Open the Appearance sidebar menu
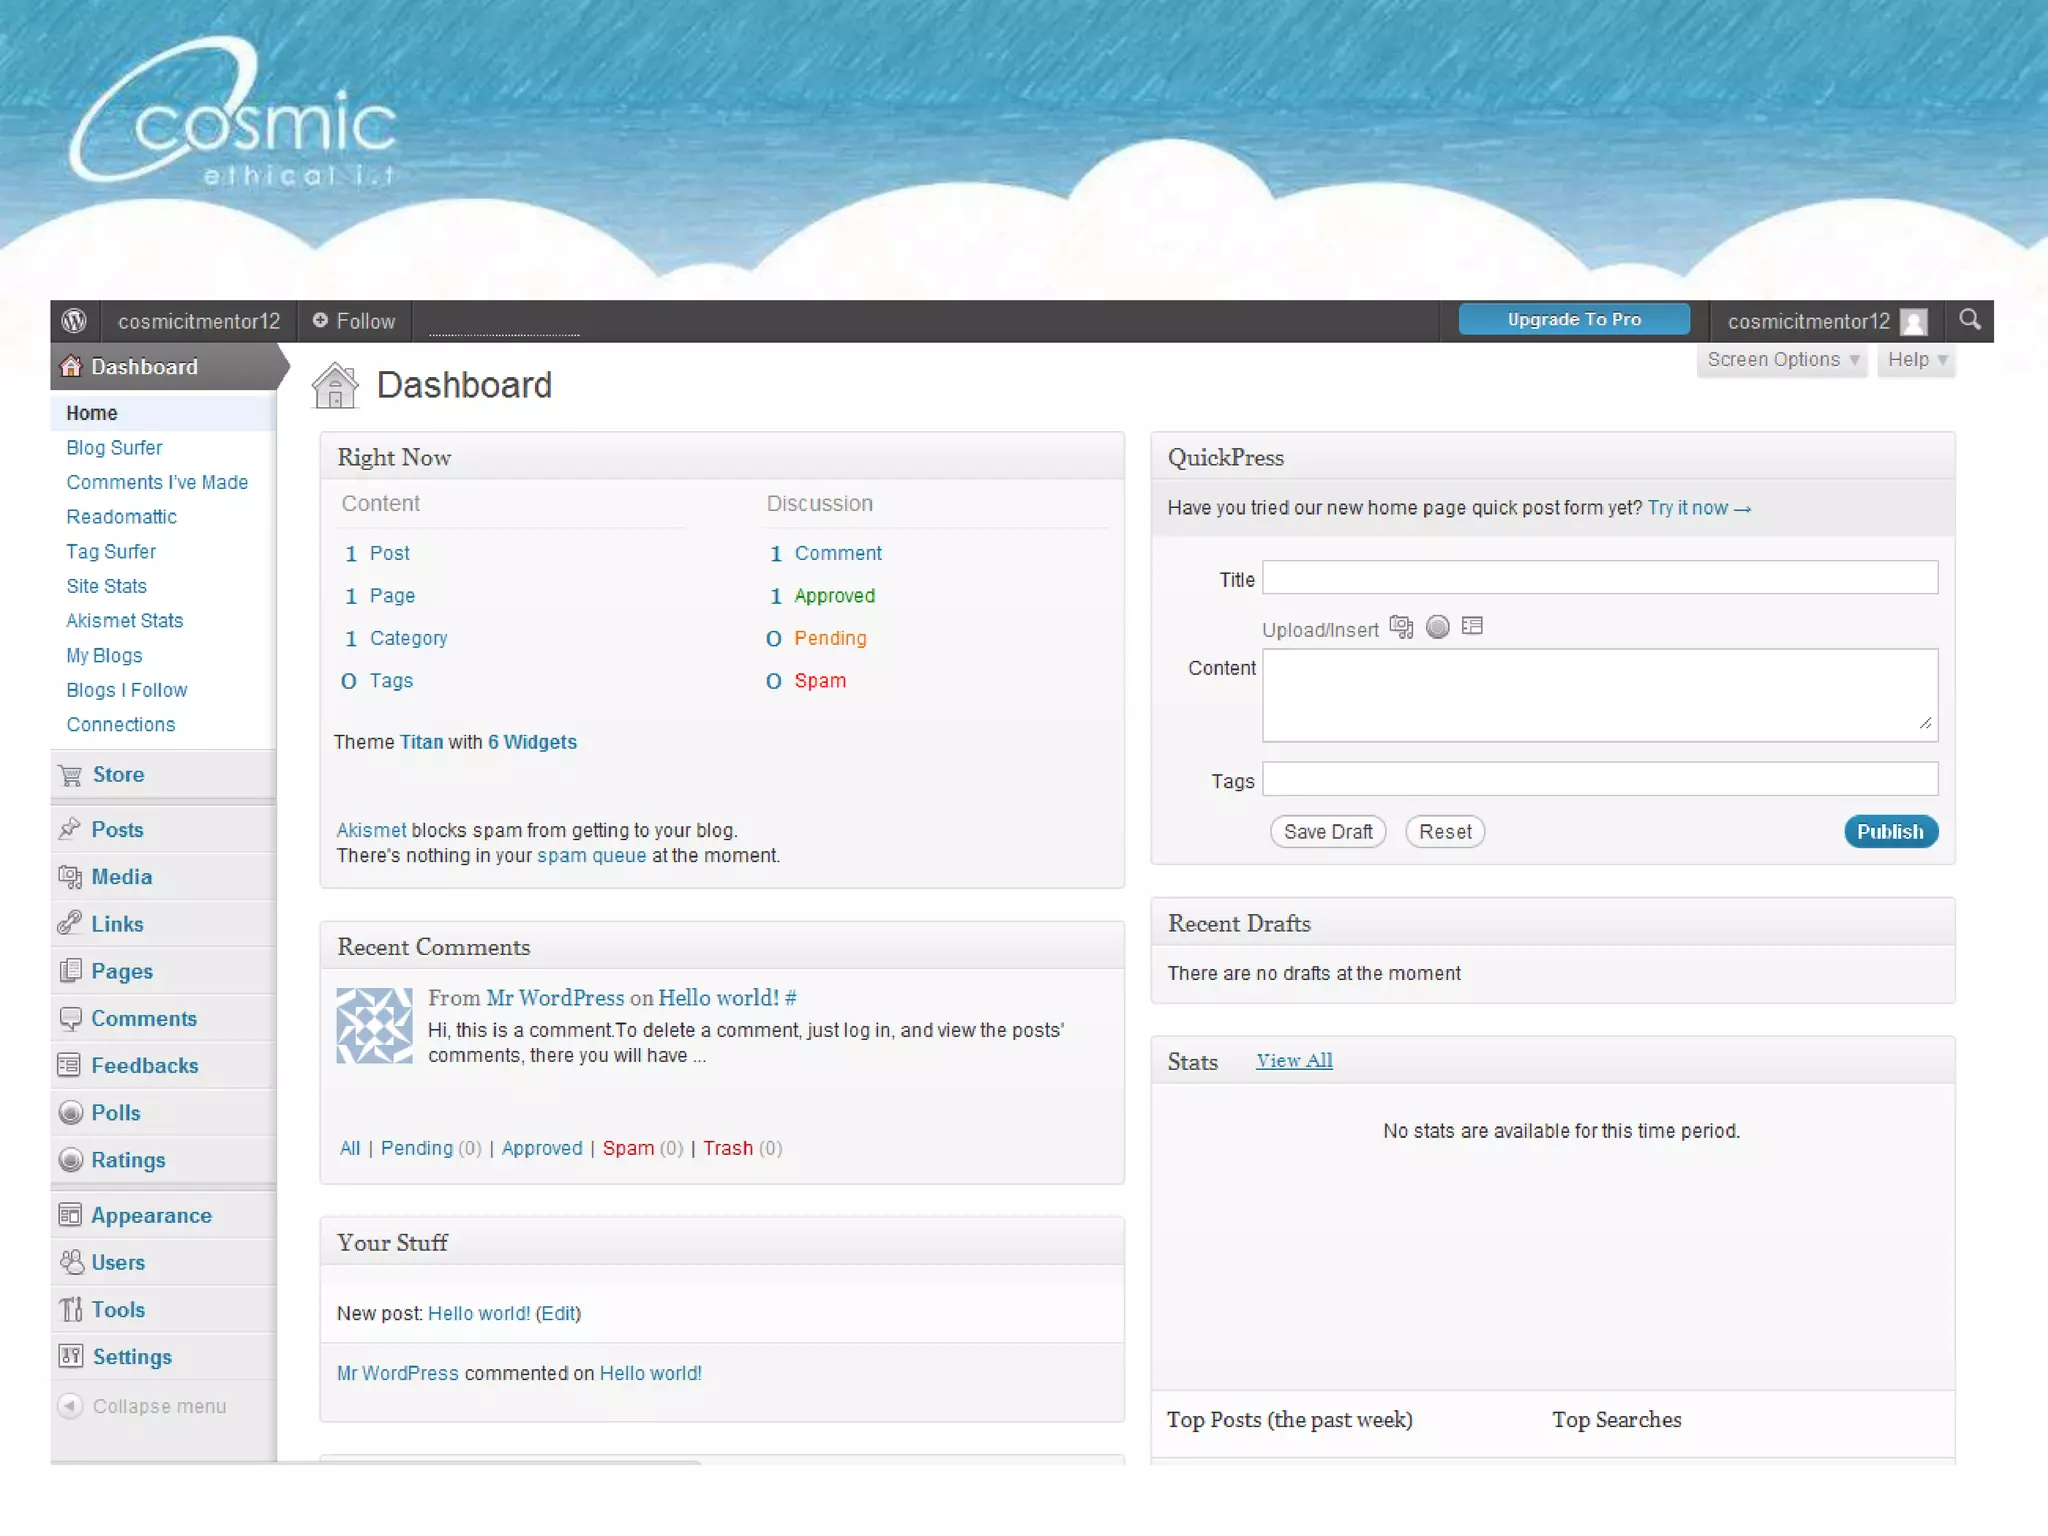 [x=151, y=1216]
